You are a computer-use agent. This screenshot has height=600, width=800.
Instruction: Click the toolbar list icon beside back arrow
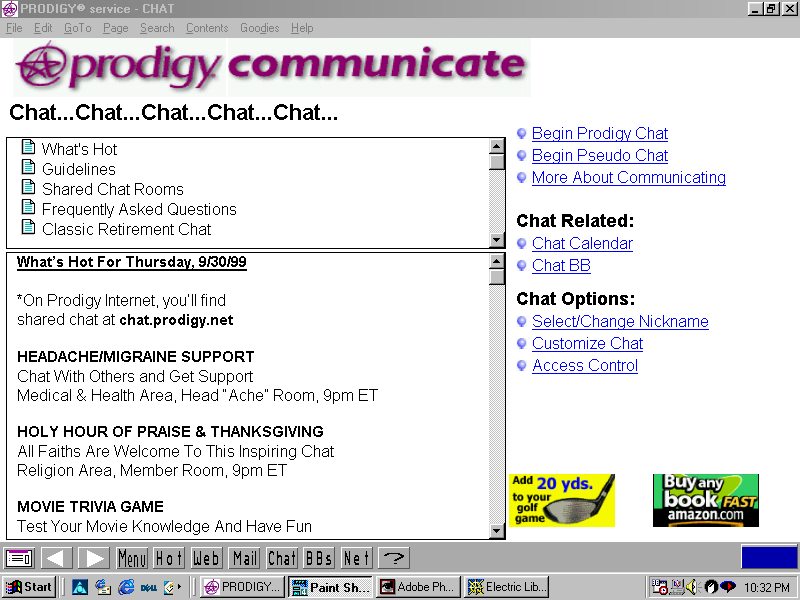tap(19, 558)
